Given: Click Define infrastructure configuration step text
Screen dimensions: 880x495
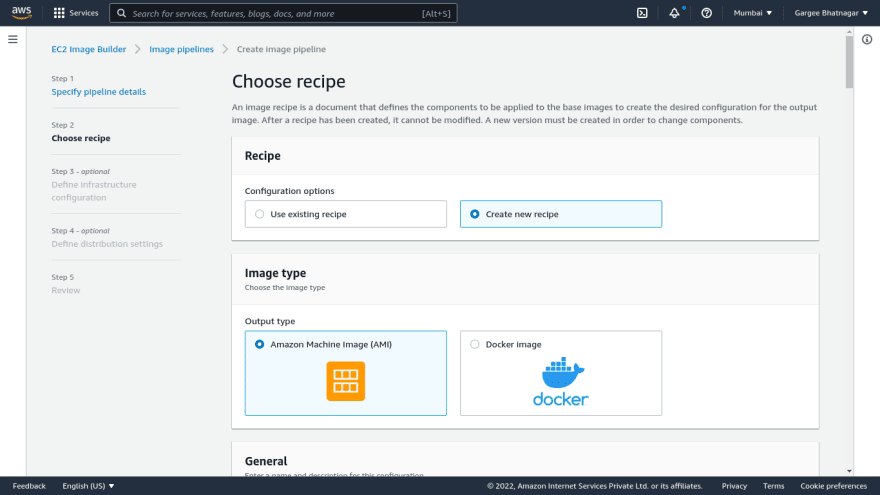Looking at the screenshot, I should pyautogui.click(x=94, y=191).
